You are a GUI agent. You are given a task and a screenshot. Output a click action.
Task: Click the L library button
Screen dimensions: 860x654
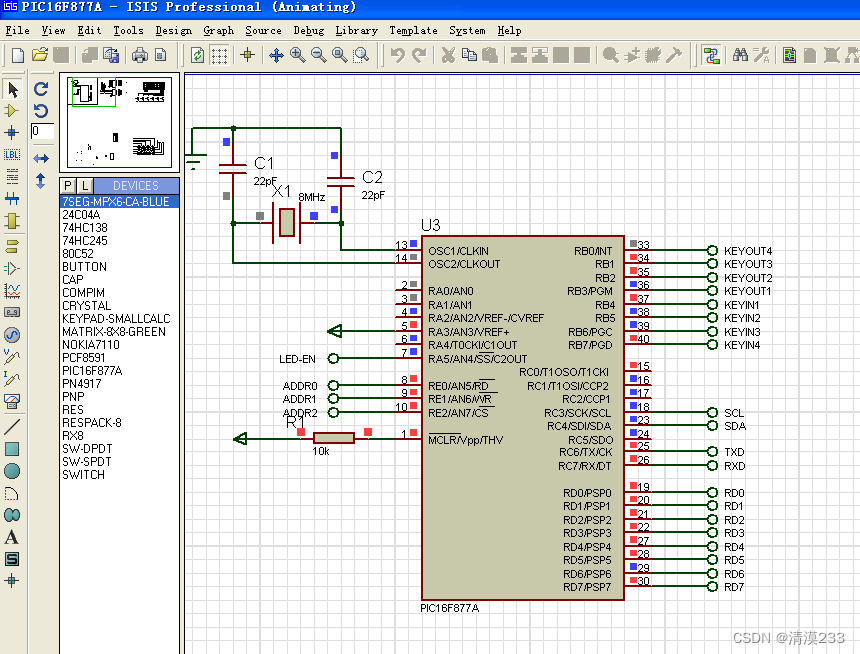(85, 185)
